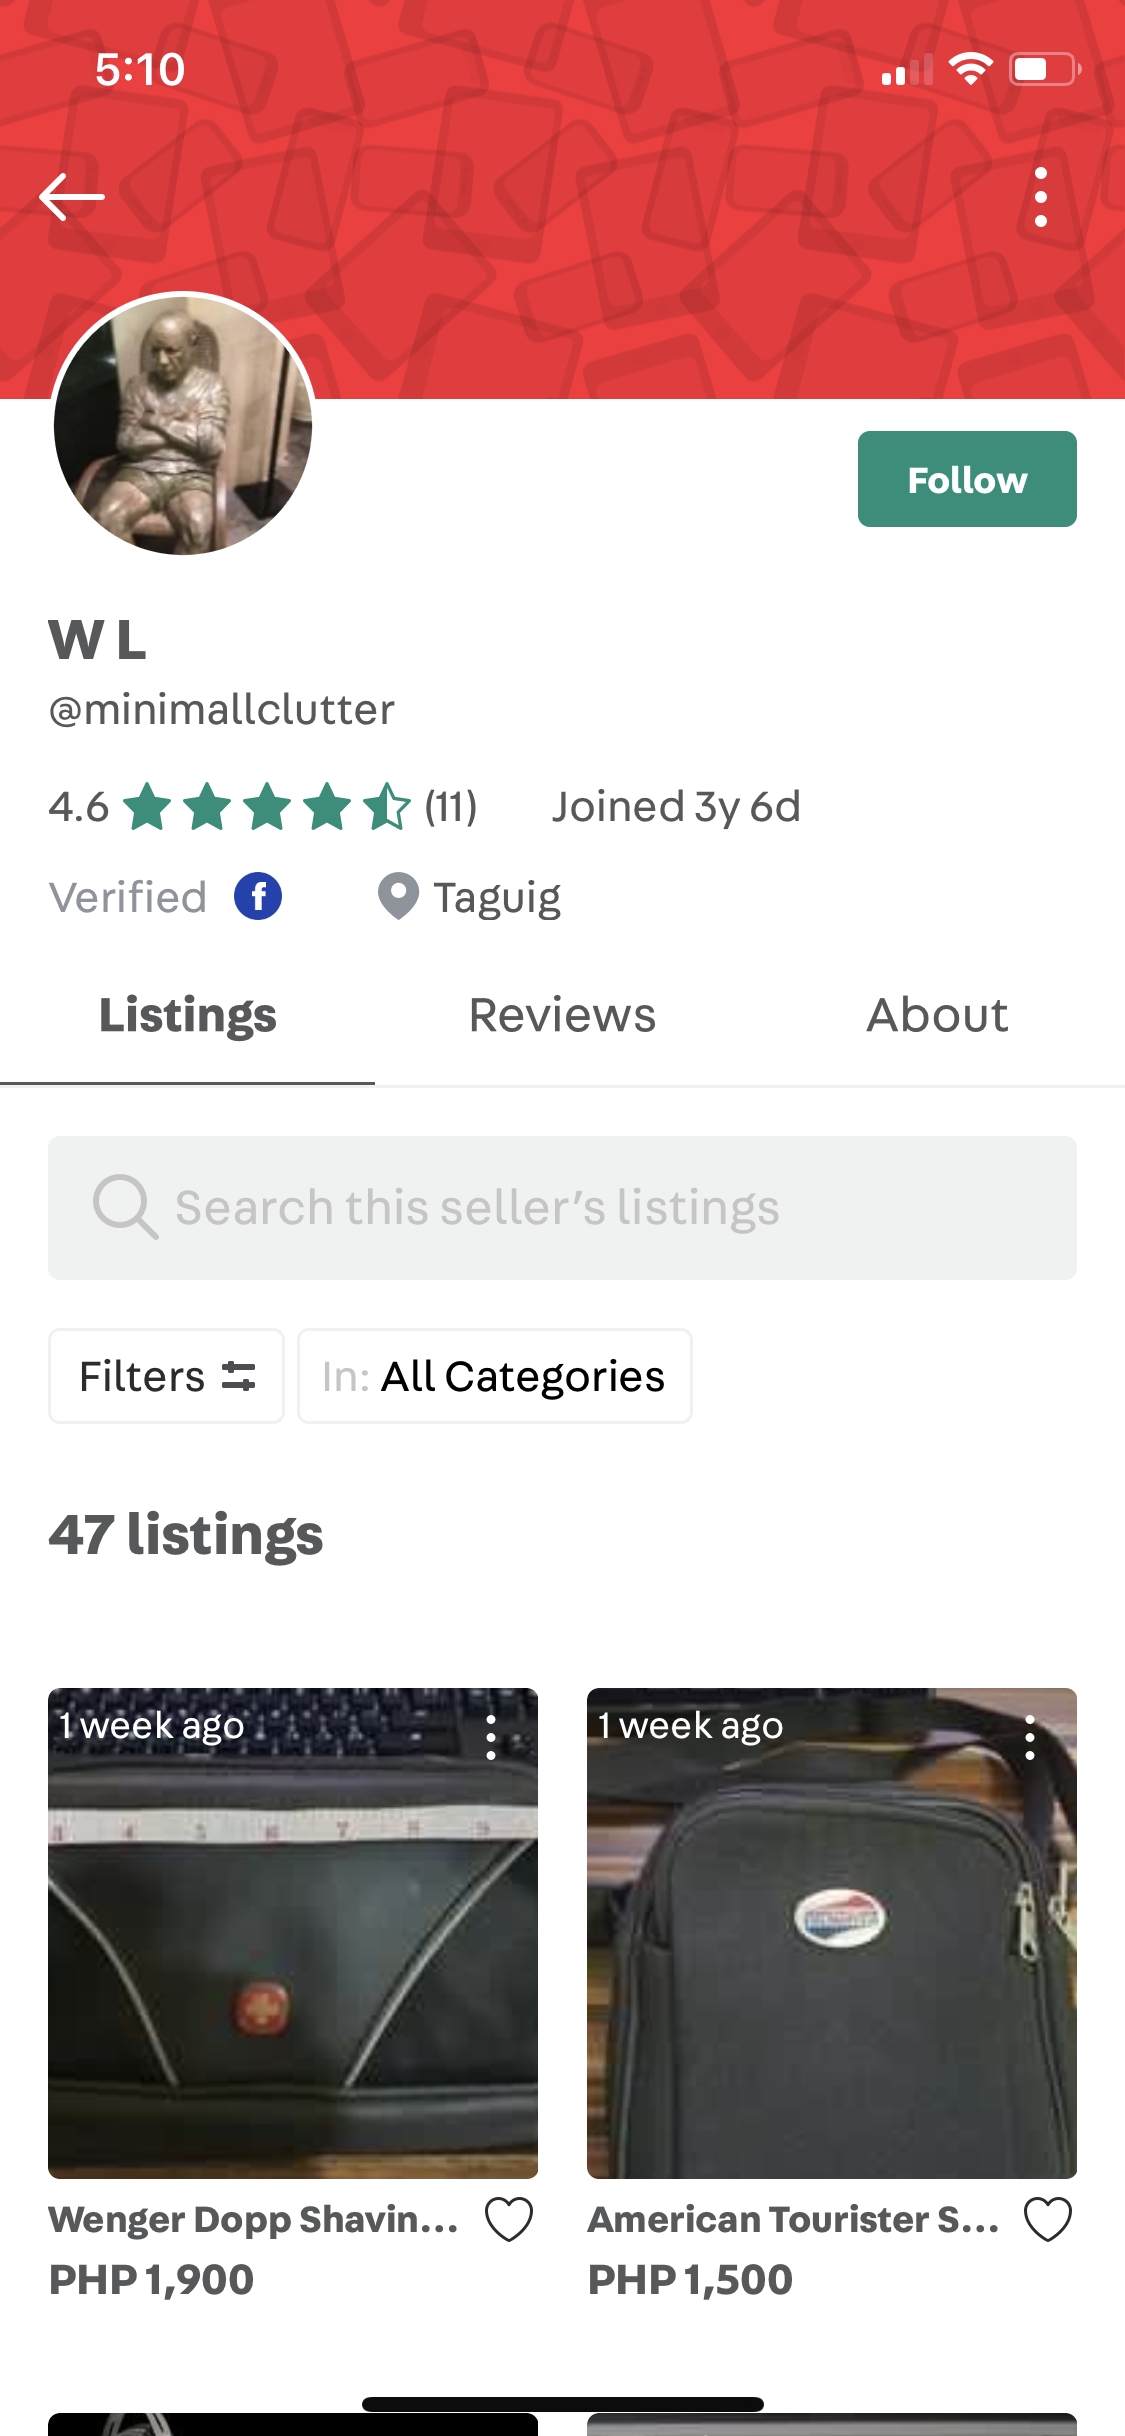Switch to the Reviews tab
Viewport: 1125px width, 2436px height.
[562, 1015]
